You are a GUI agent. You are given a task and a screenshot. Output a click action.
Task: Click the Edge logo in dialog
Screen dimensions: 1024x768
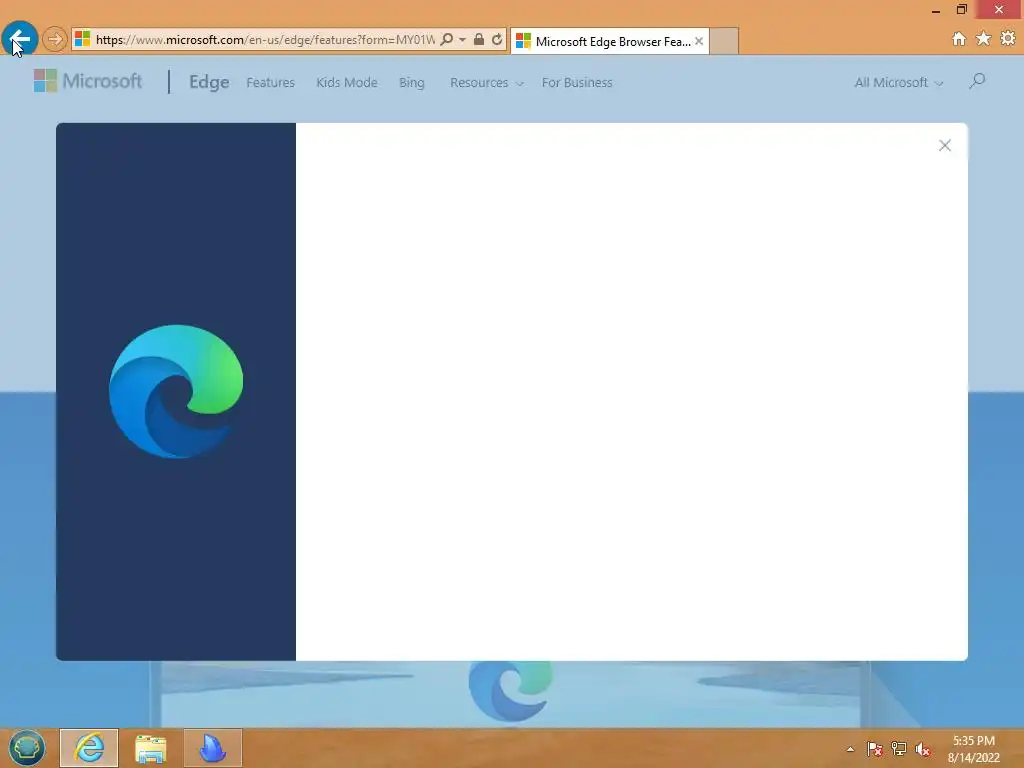pyautogui.click(x=176, y=391)
